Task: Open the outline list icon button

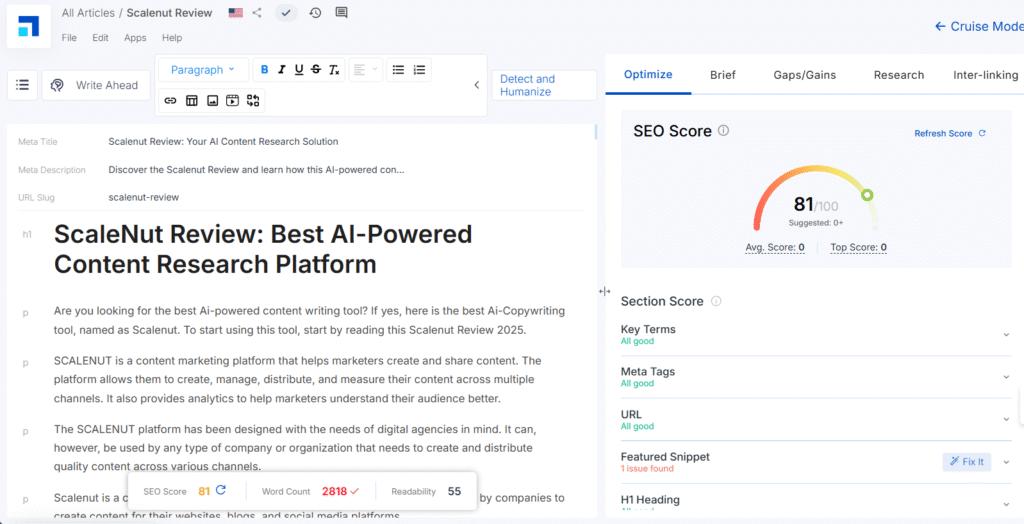Action: [22, 85]
